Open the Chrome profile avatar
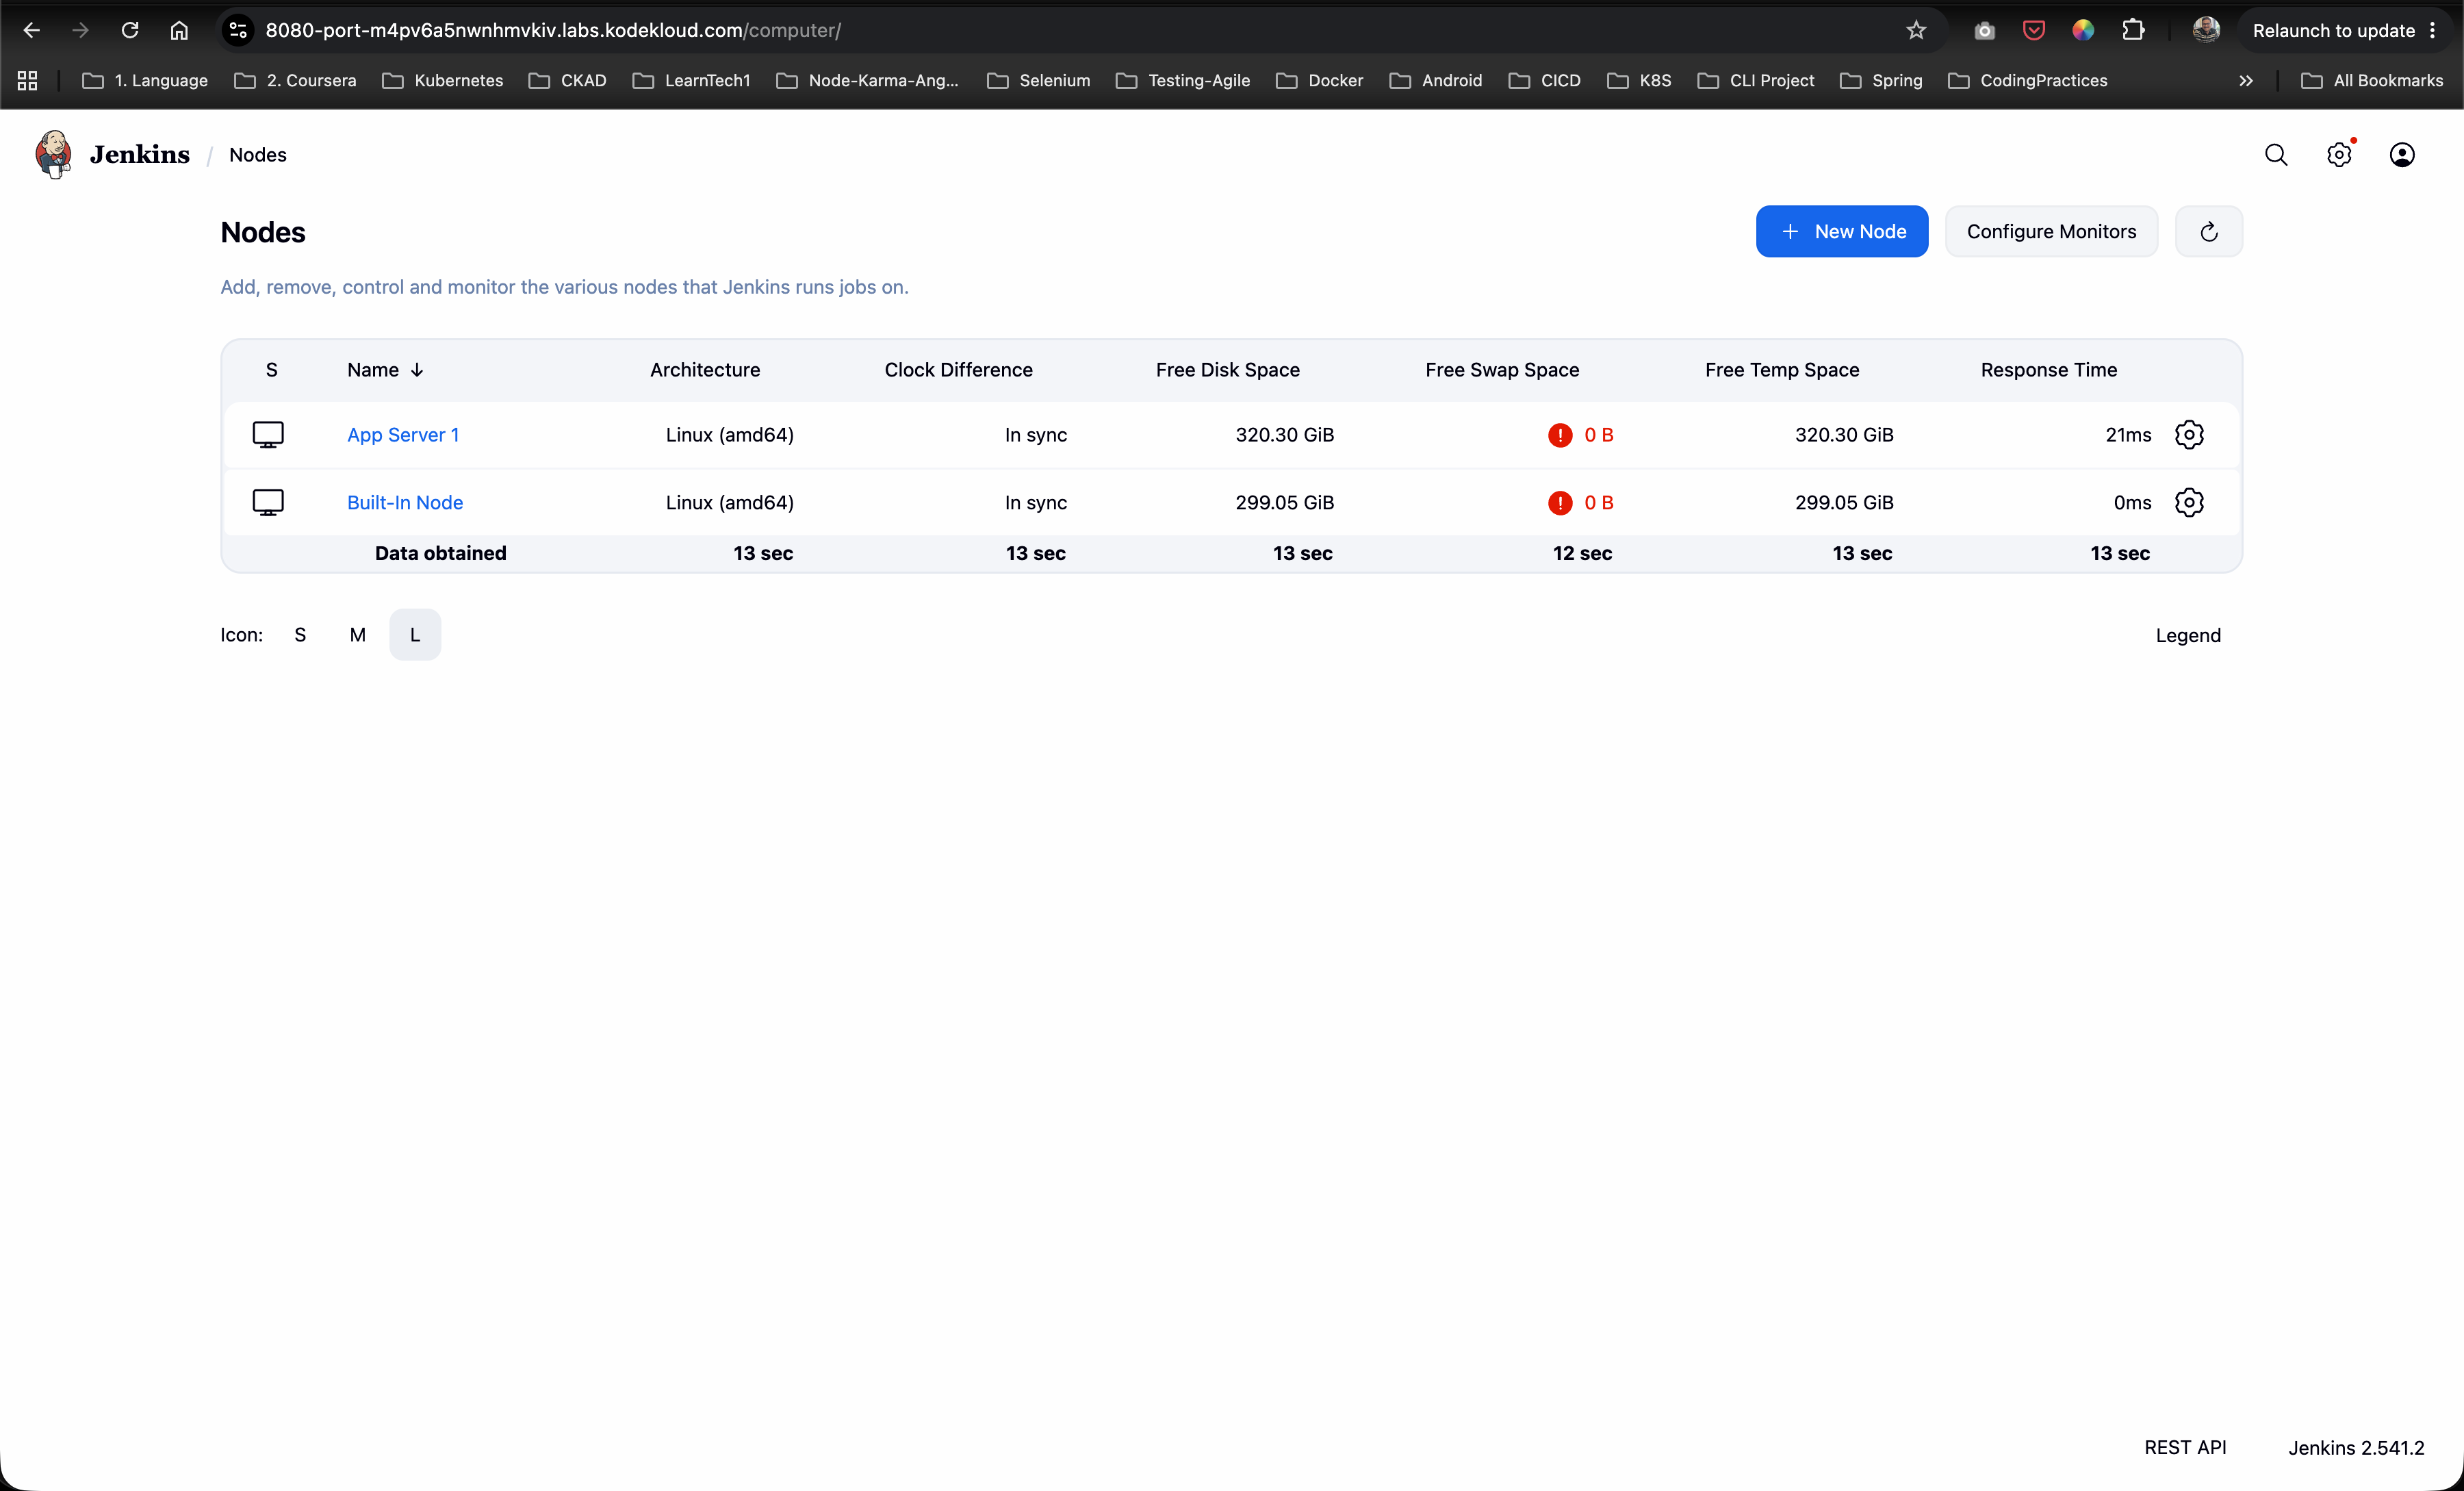The image size is (2464, 1491). (2206, 30)
